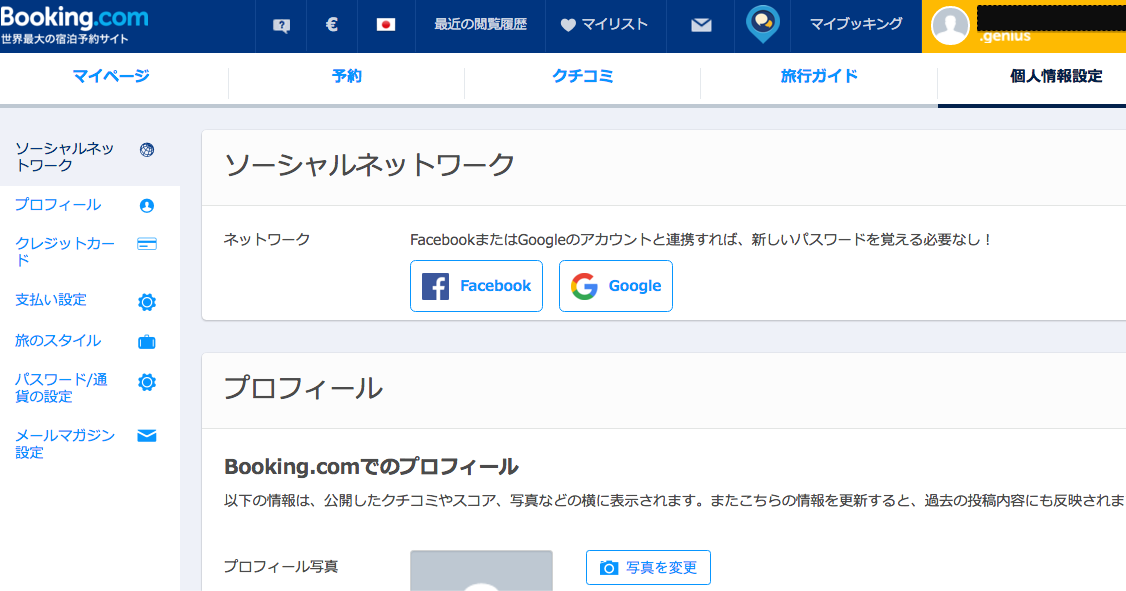This screenshot has width=1126, height=591.
Task: Switch to the マイページ tab
Action: coord(111,75)
